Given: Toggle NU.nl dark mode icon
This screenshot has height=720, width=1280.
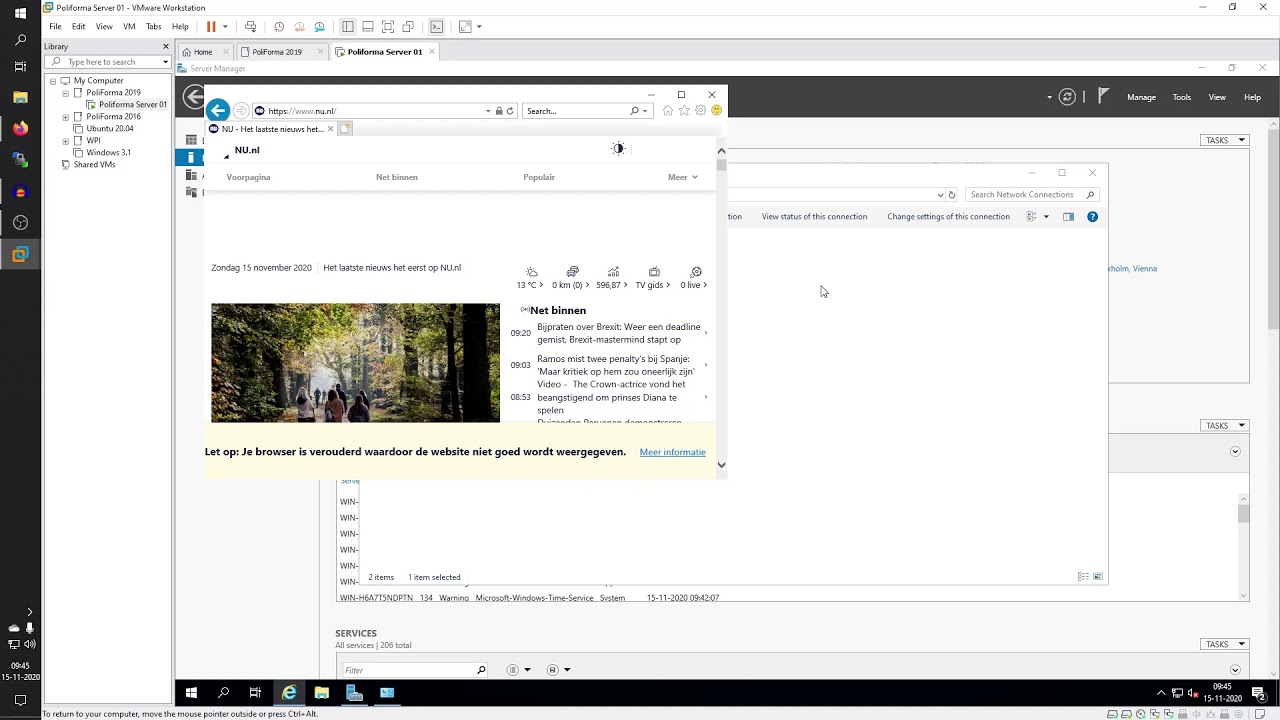Looking at the screenshot, I should coord(618,149).
